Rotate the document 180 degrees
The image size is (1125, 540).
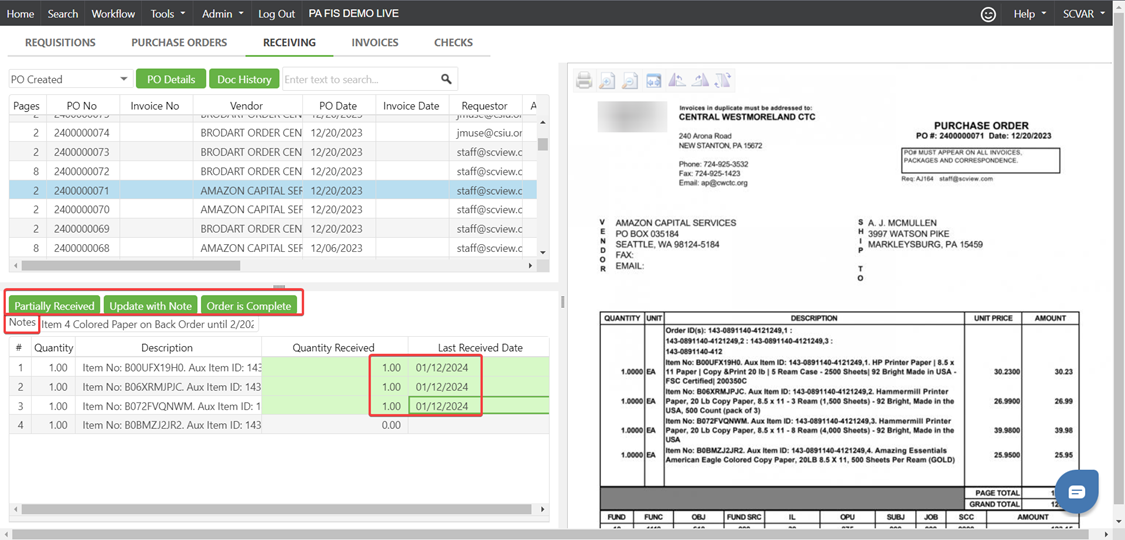coord(723,81)
